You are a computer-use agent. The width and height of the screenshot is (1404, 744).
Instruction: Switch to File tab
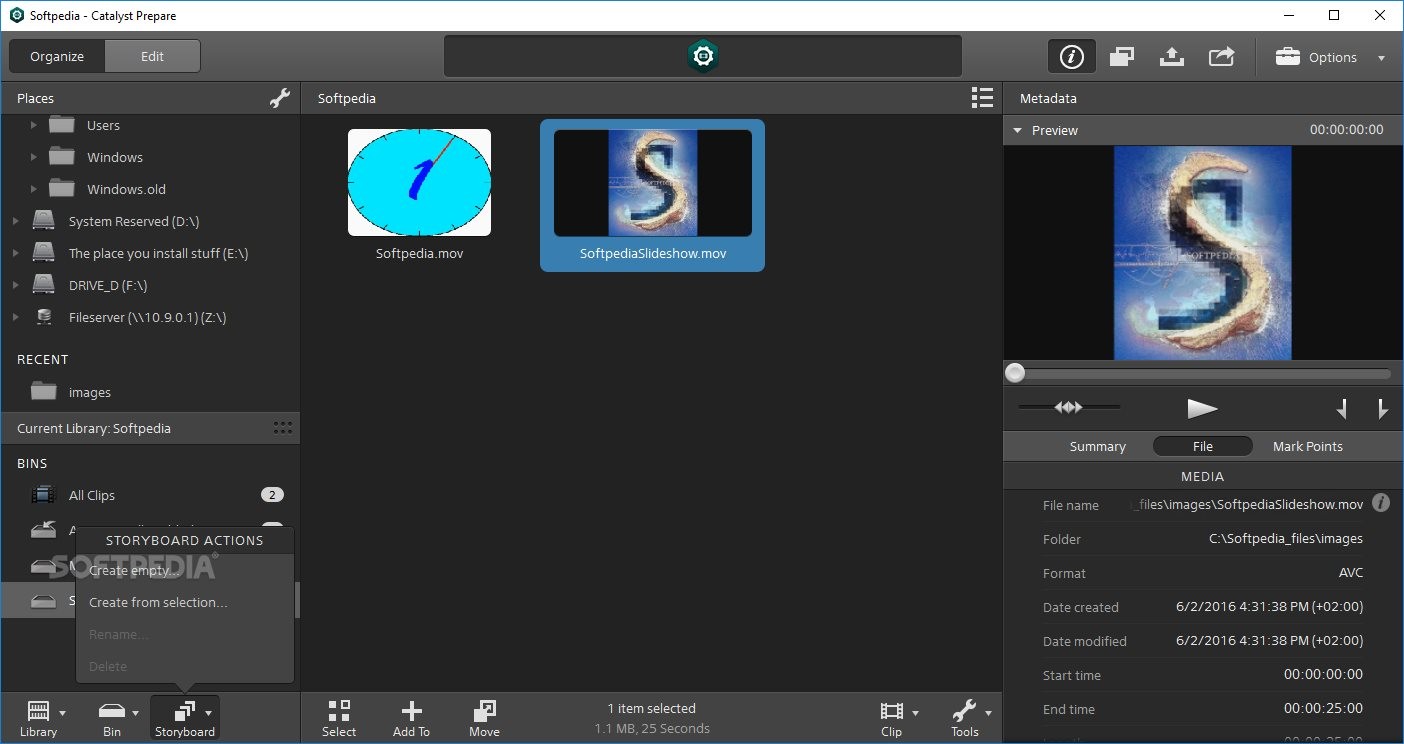point(1203,446)
